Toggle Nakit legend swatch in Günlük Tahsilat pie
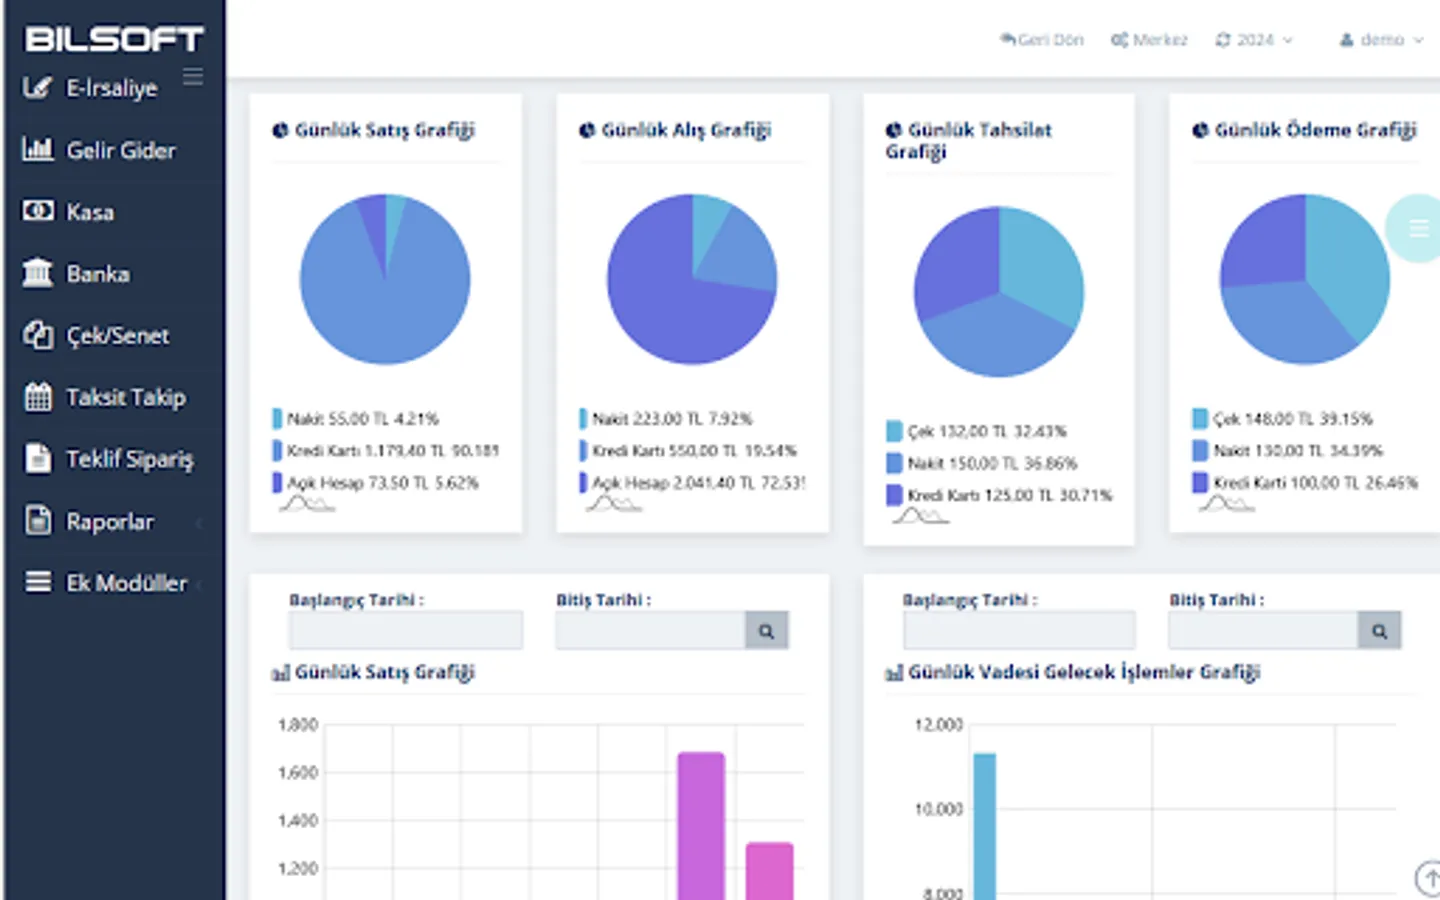The width and height of the screenshot is (1440, 900). tap(894, 463)
